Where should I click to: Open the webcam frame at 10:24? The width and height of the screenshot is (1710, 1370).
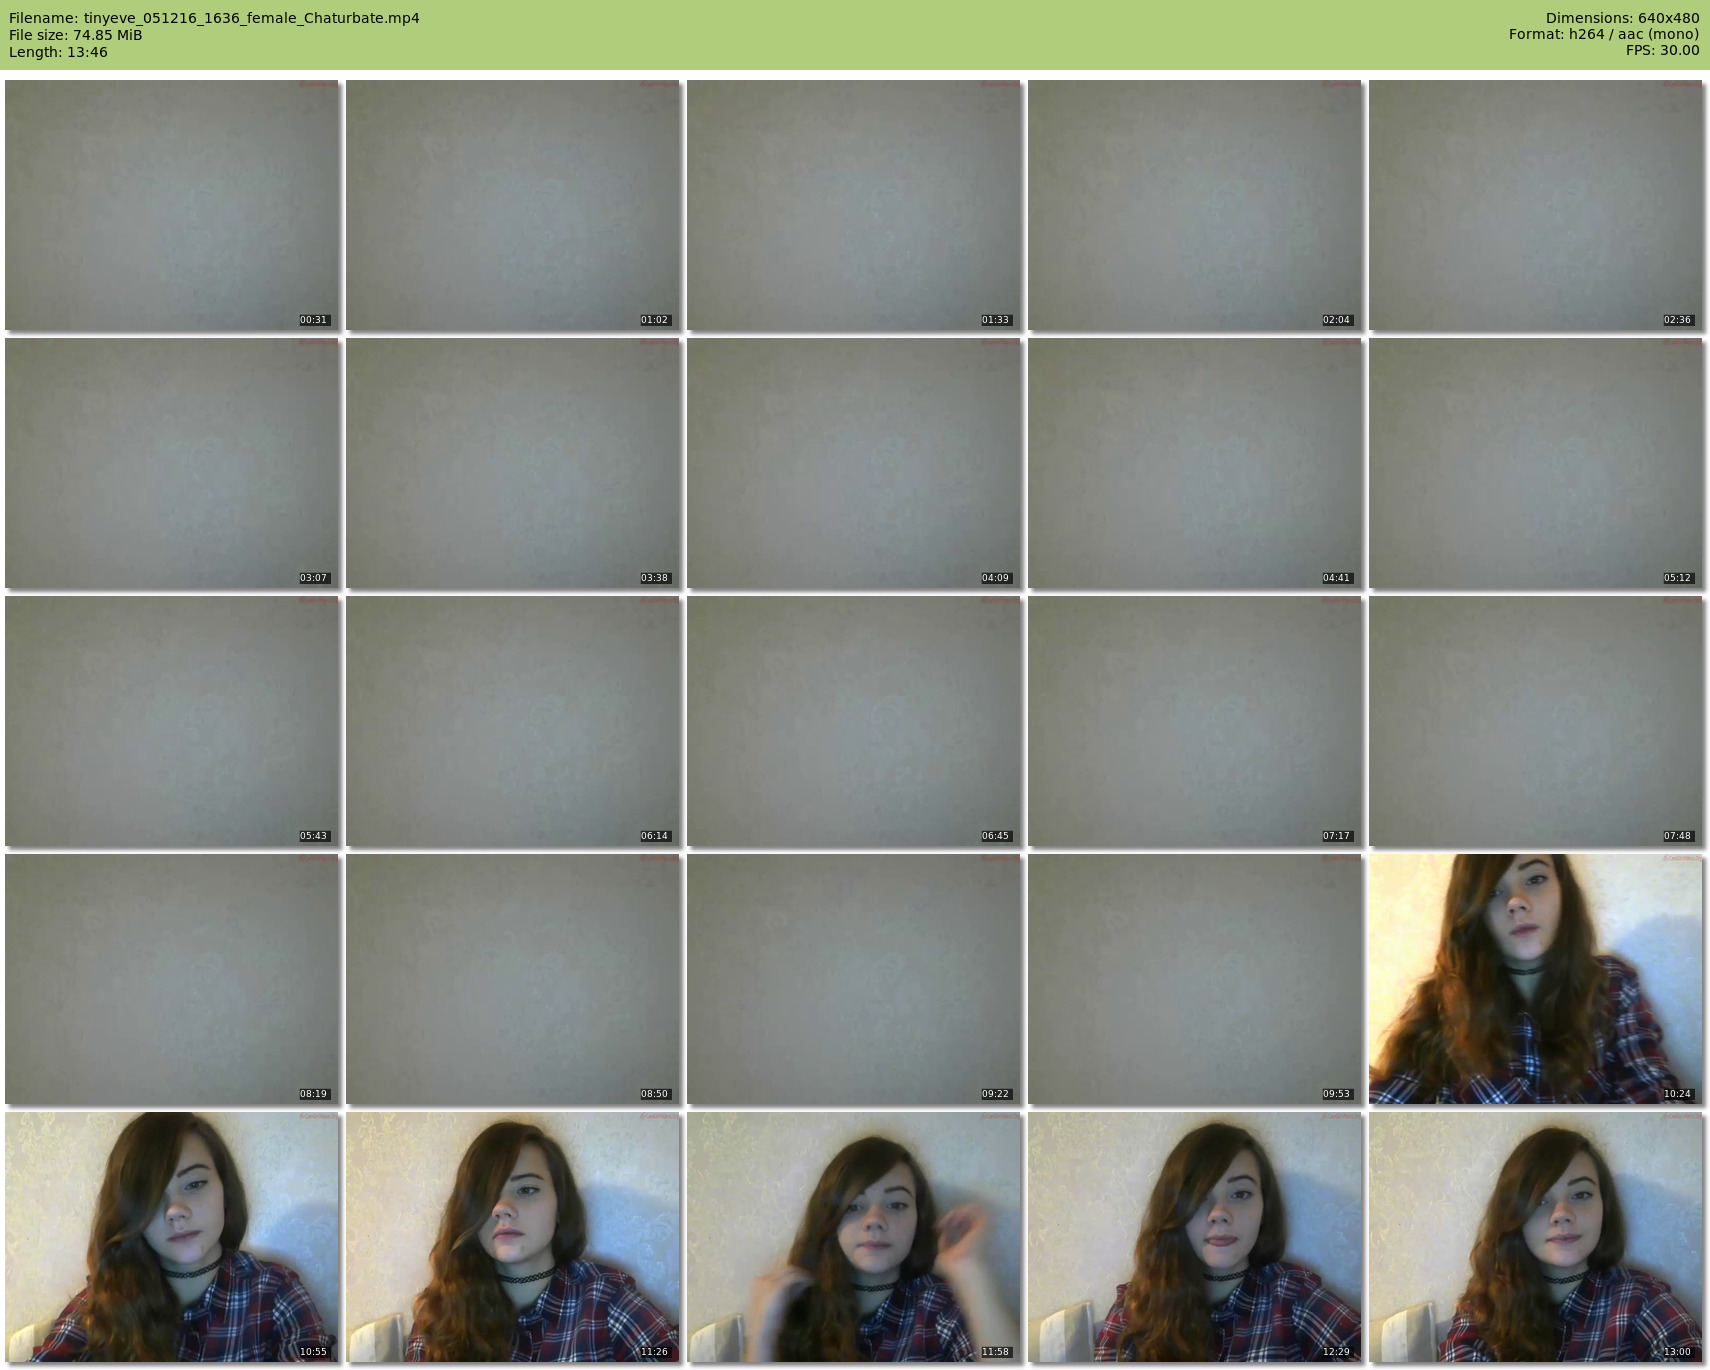[1536, 979]
